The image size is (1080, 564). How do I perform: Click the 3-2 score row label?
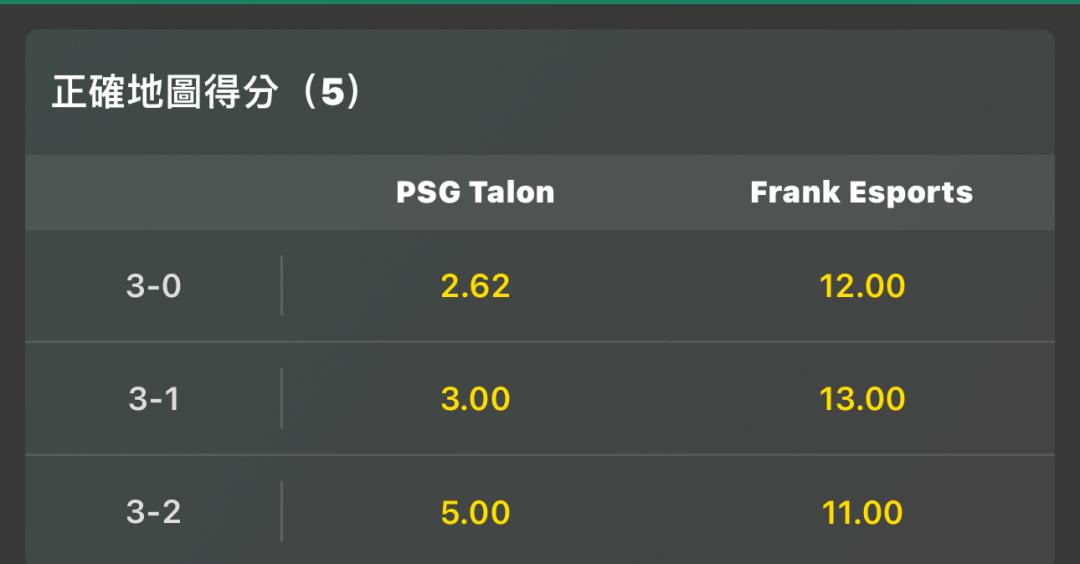[154, 512]
